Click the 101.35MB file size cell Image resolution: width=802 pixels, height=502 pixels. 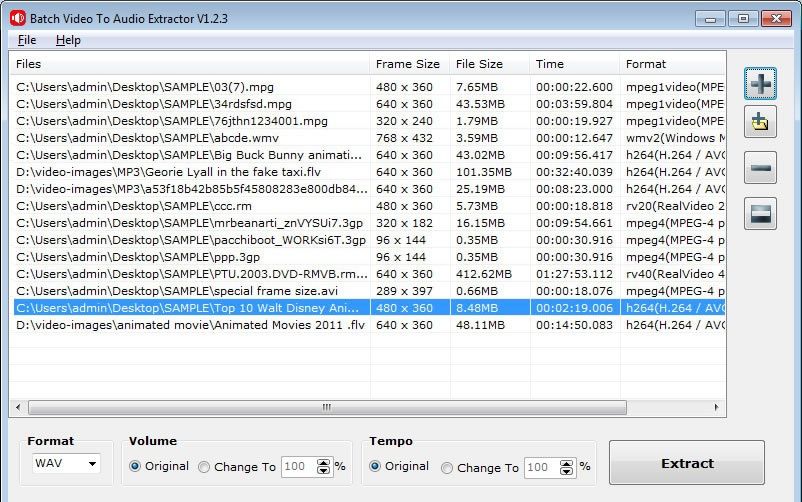tap(484, 172)
